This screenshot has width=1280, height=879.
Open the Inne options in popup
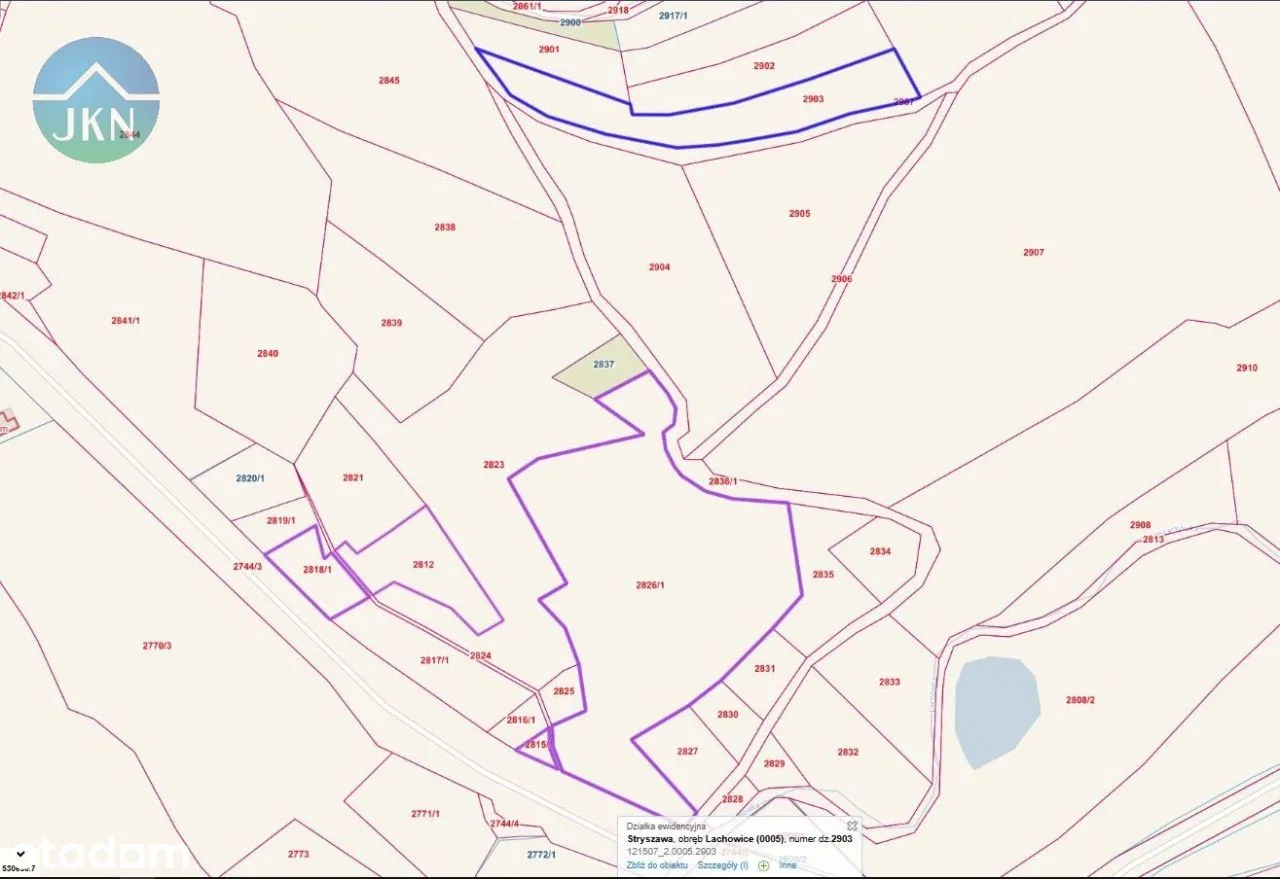pos(788,865)
